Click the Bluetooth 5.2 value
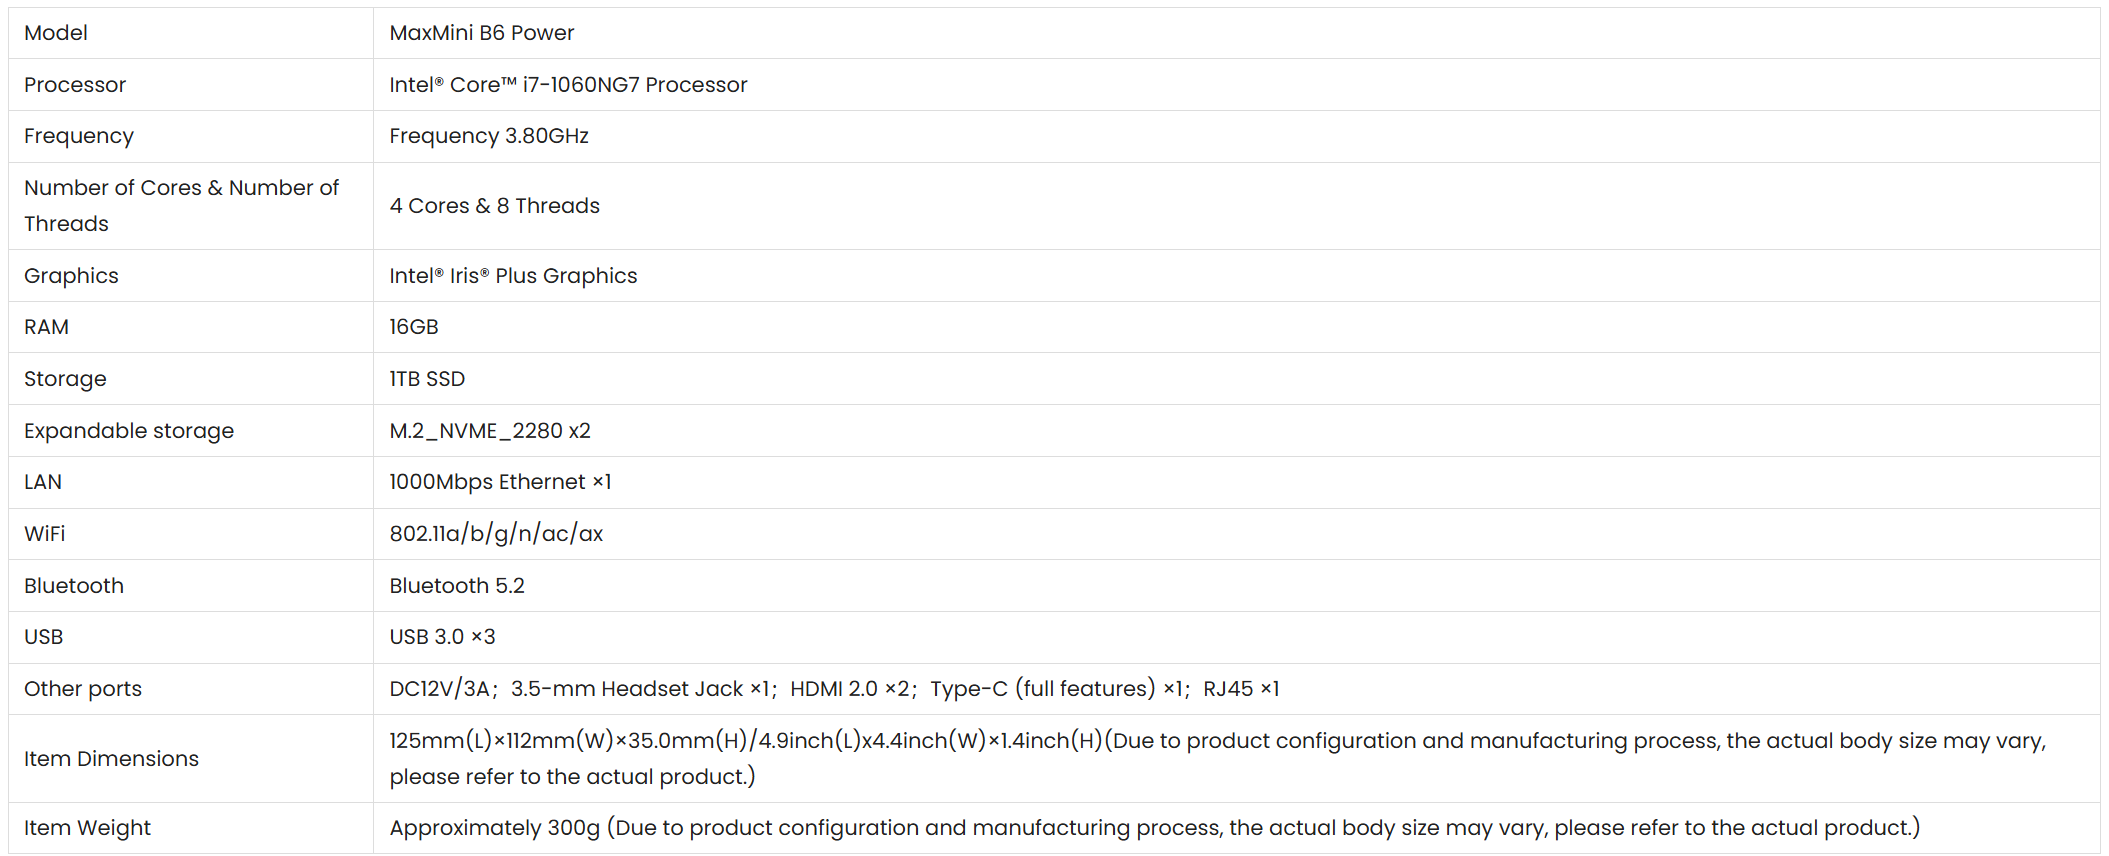The width and height of the screenshot is (2109, 856). [457, 586]
